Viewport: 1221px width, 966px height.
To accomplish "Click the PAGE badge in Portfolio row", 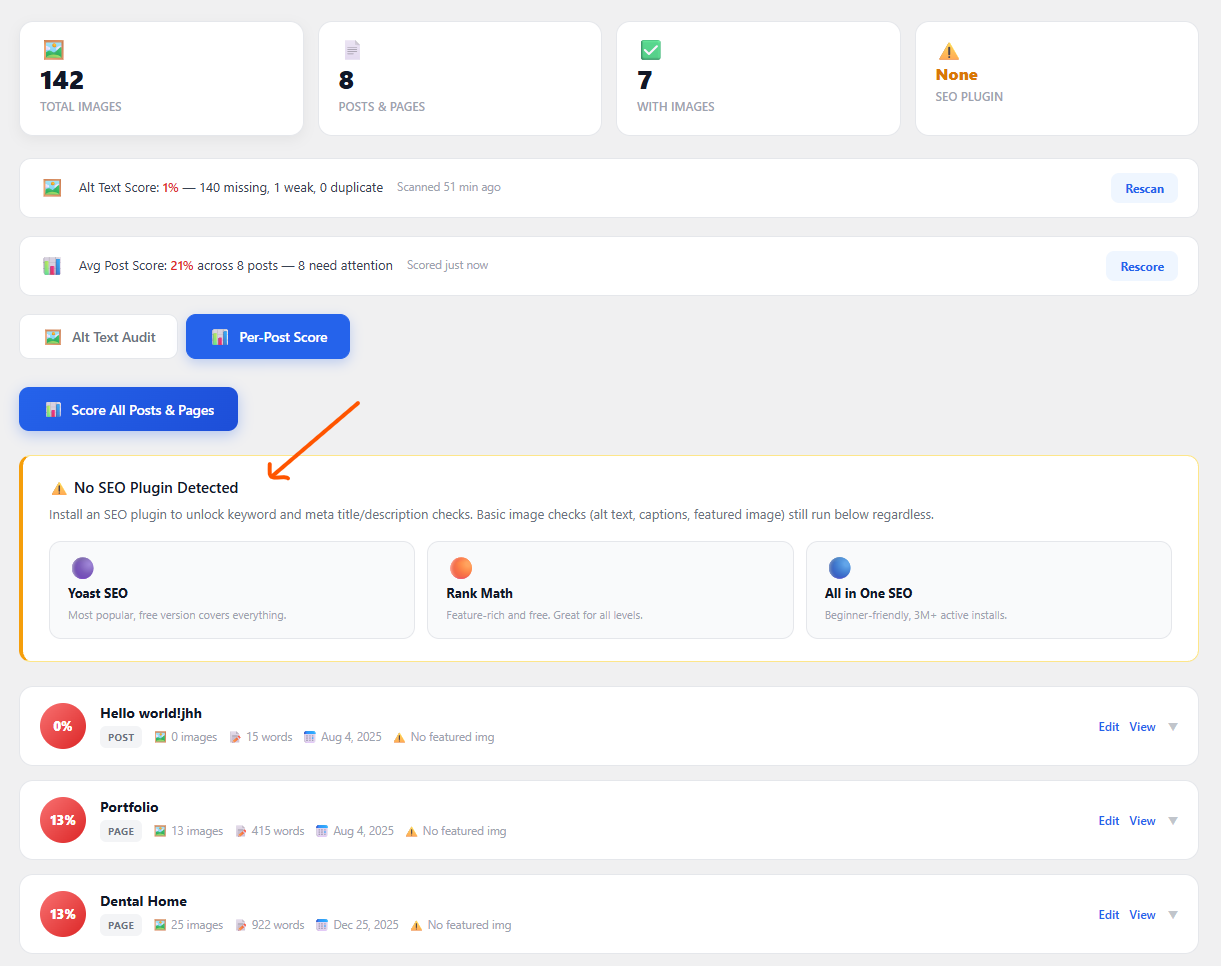I will click(x=121, y=831).
